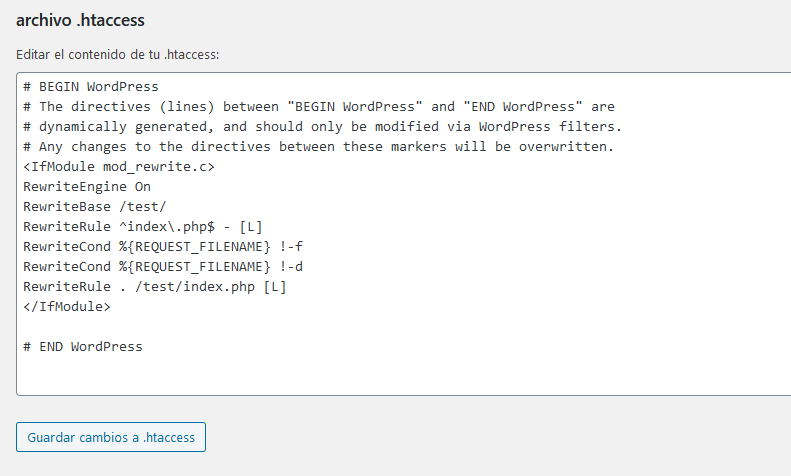
Task: Click the '# The directives (lines) between' comment
Action: pyautogui.click(x=319, y=107)
